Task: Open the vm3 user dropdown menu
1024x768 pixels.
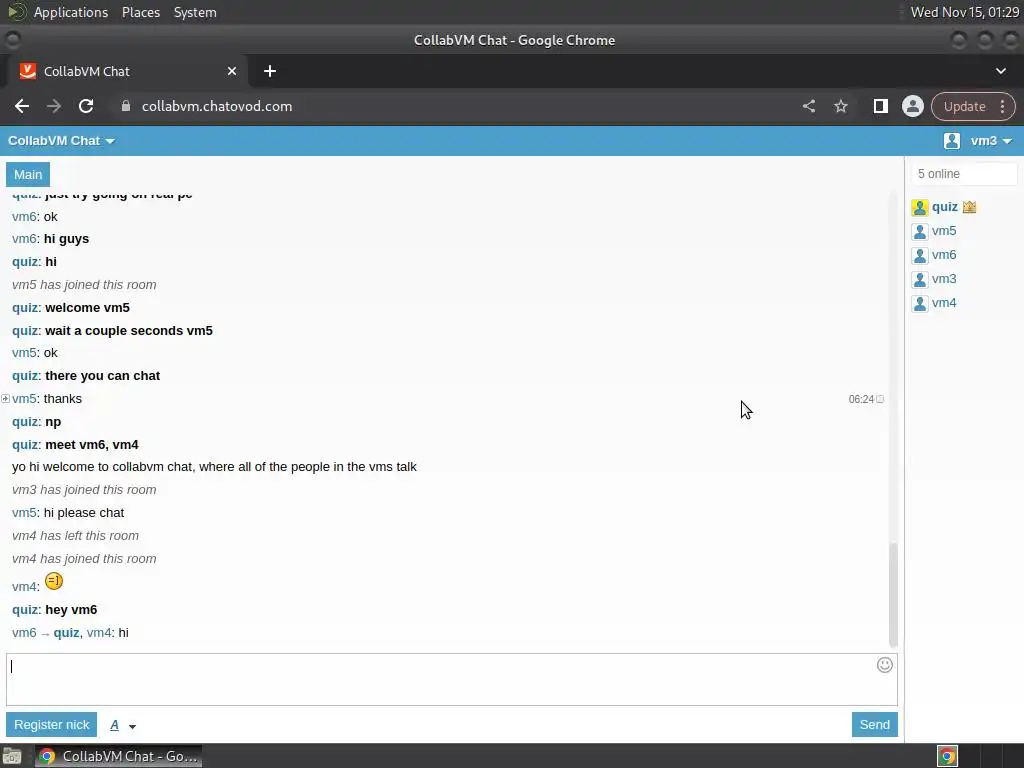Action: [x=991, y=141]
